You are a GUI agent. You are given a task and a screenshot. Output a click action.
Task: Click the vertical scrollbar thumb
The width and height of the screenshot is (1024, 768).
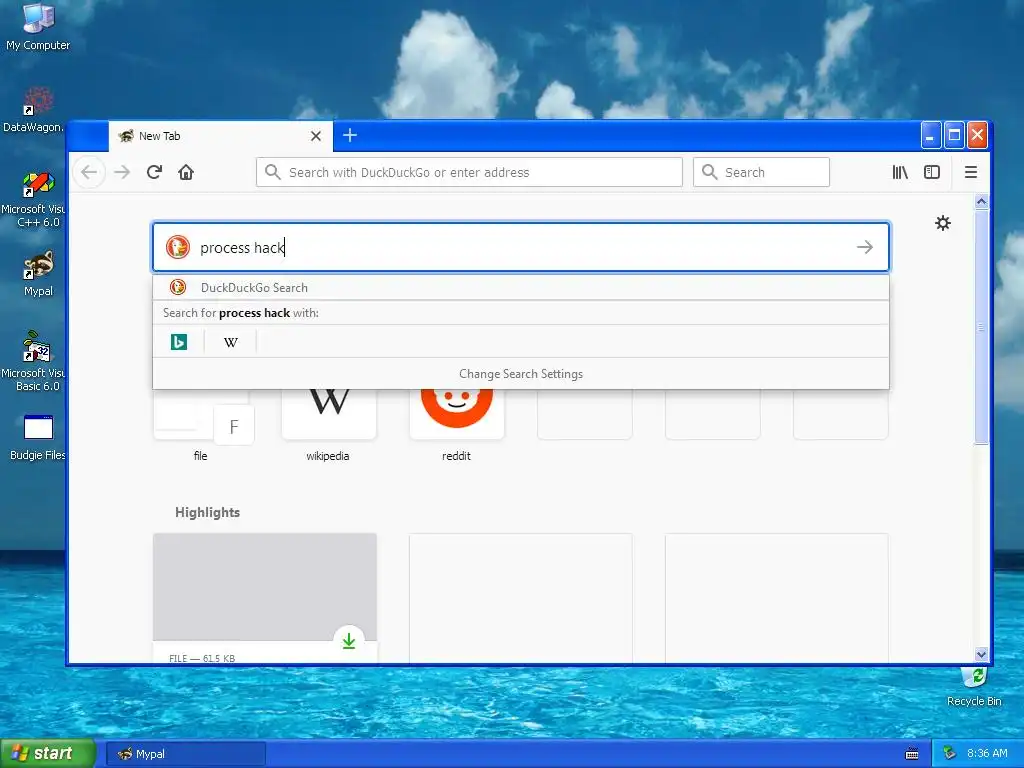coord(981,327)
